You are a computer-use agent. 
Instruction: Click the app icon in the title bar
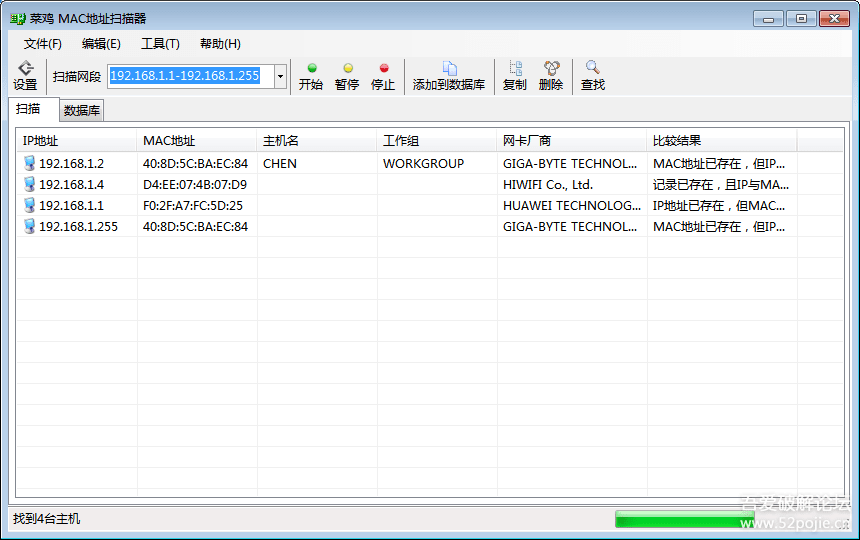[x=18, y=19]
